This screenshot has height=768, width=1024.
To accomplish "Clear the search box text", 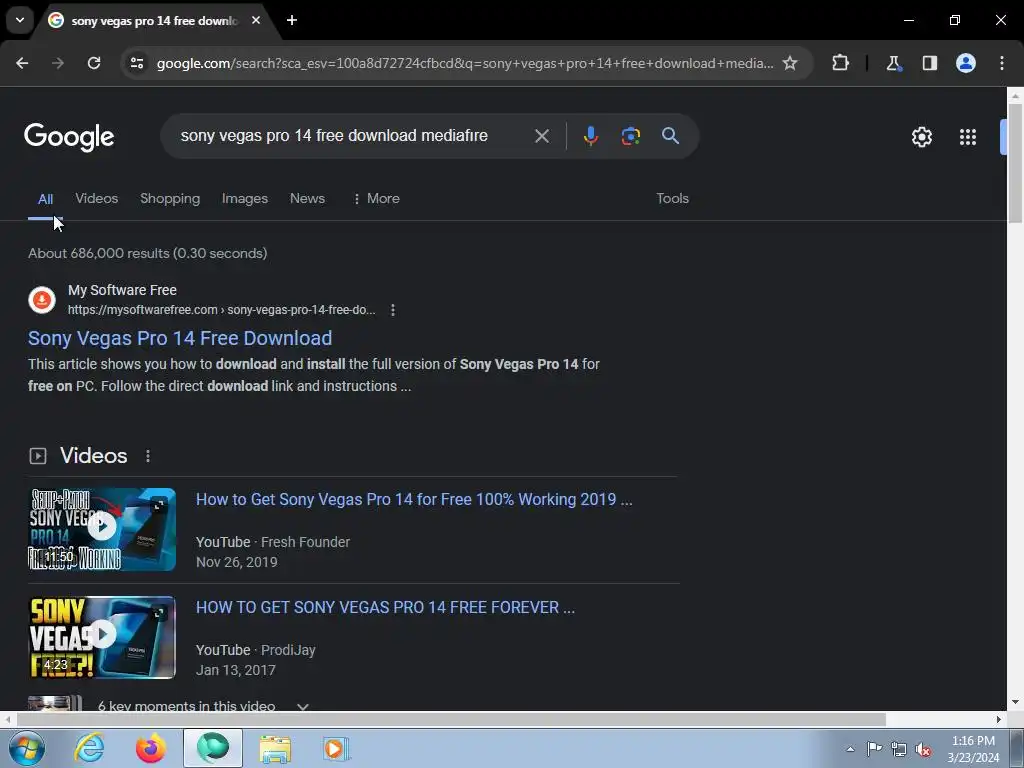I will pyautogui.click(x=541, y=136).
